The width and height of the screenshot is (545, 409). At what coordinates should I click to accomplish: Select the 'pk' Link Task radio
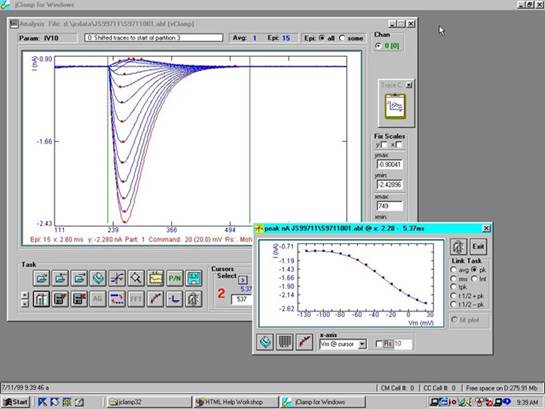(474, 270)
